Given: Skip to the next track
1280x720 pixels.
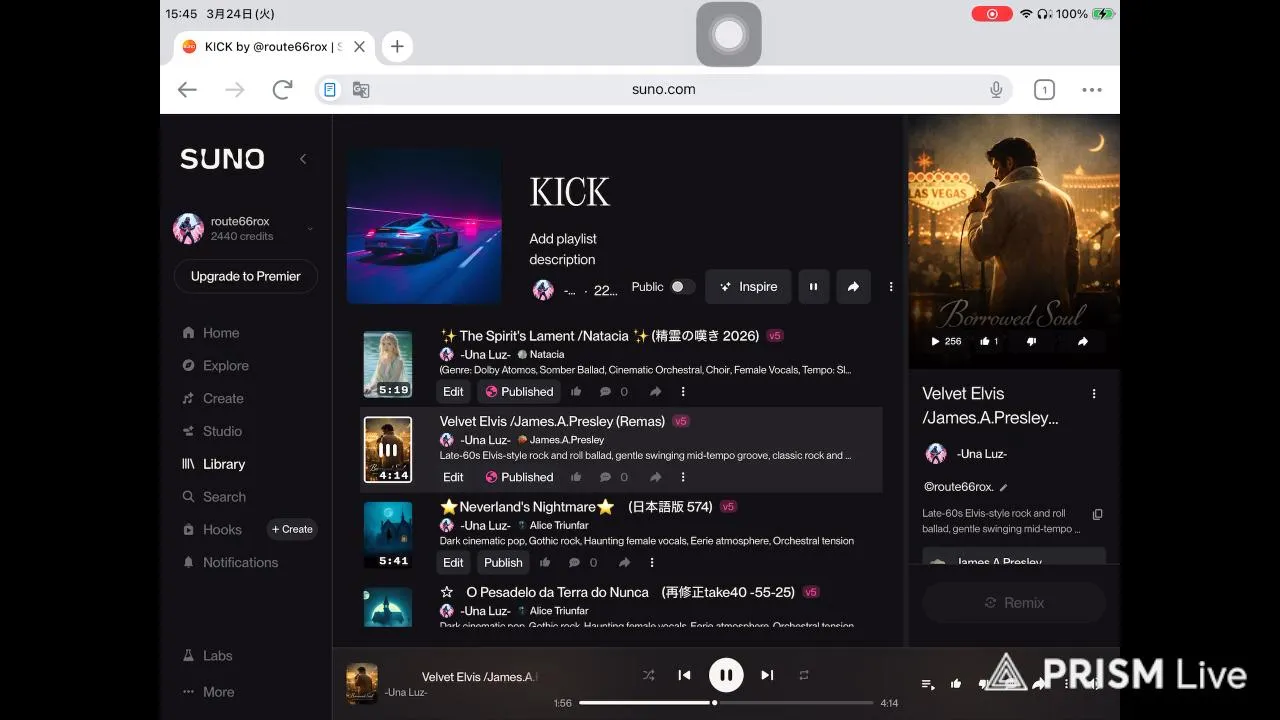Looking at the screenshot, I should click(767, 675).
